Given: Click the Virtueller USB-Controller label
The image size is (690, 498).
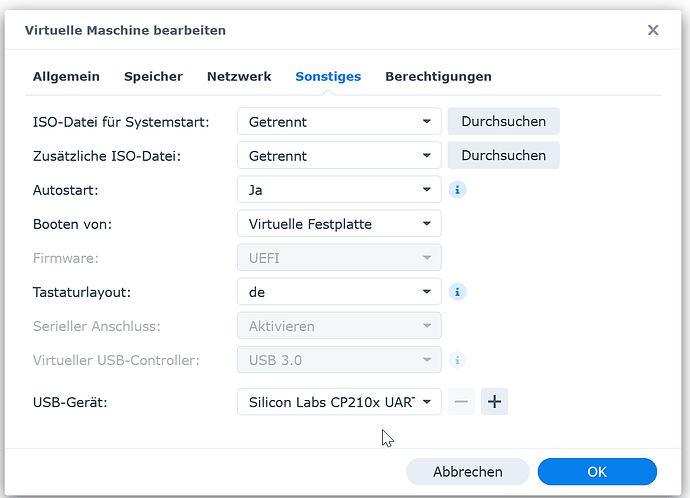Looking at the screenshot, I should click(116, 361).
